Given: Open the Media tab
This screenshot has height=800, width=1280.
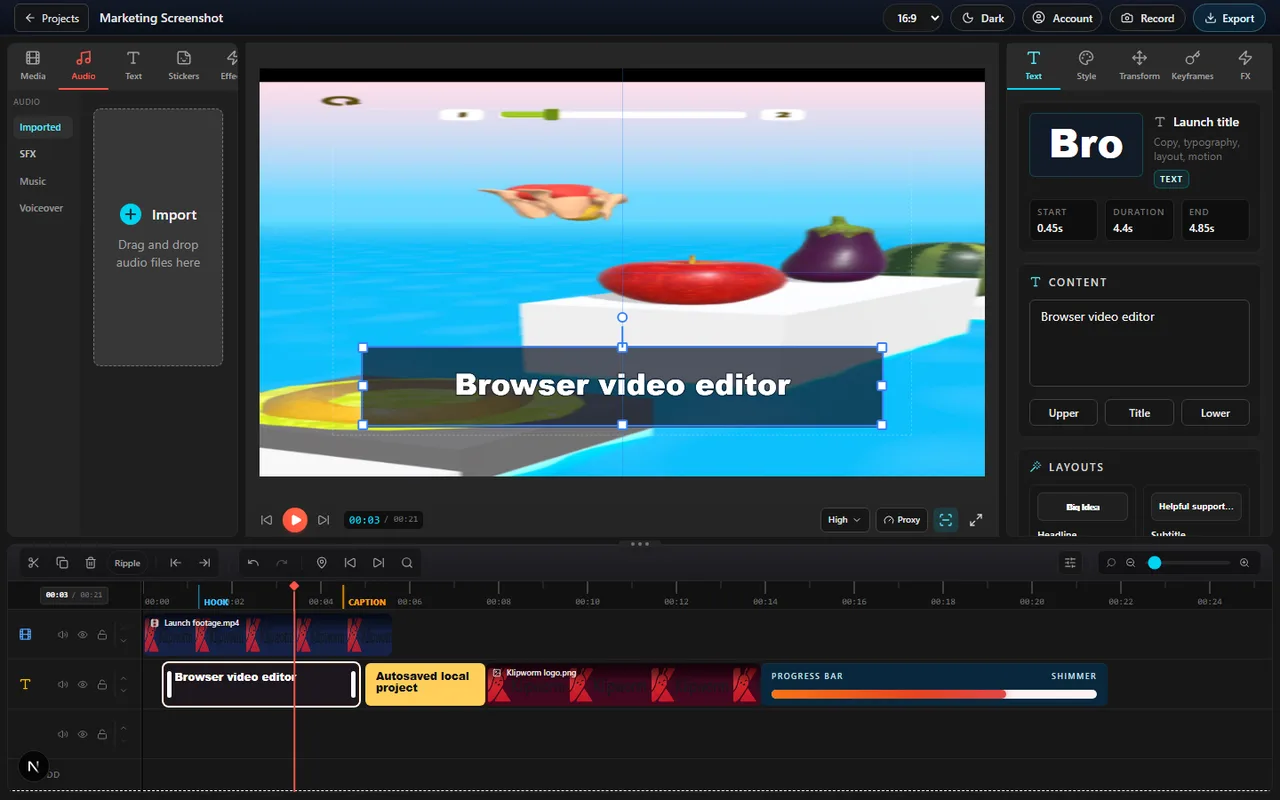Looking at the screenshot, I should 33,65.
